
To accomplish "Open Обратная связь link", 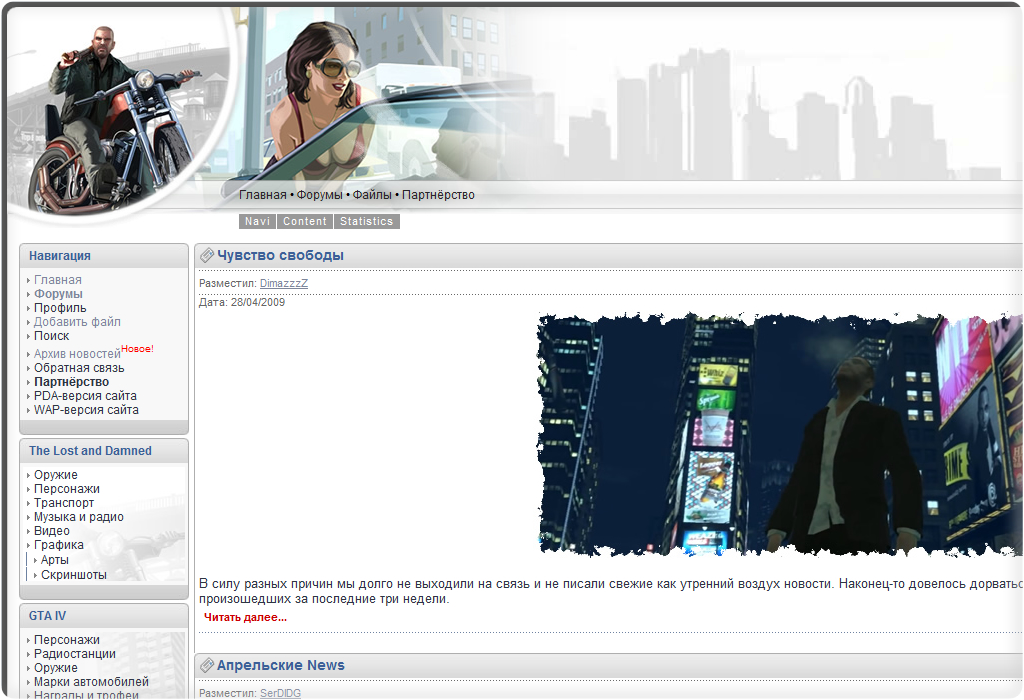I will coord(79,368).
